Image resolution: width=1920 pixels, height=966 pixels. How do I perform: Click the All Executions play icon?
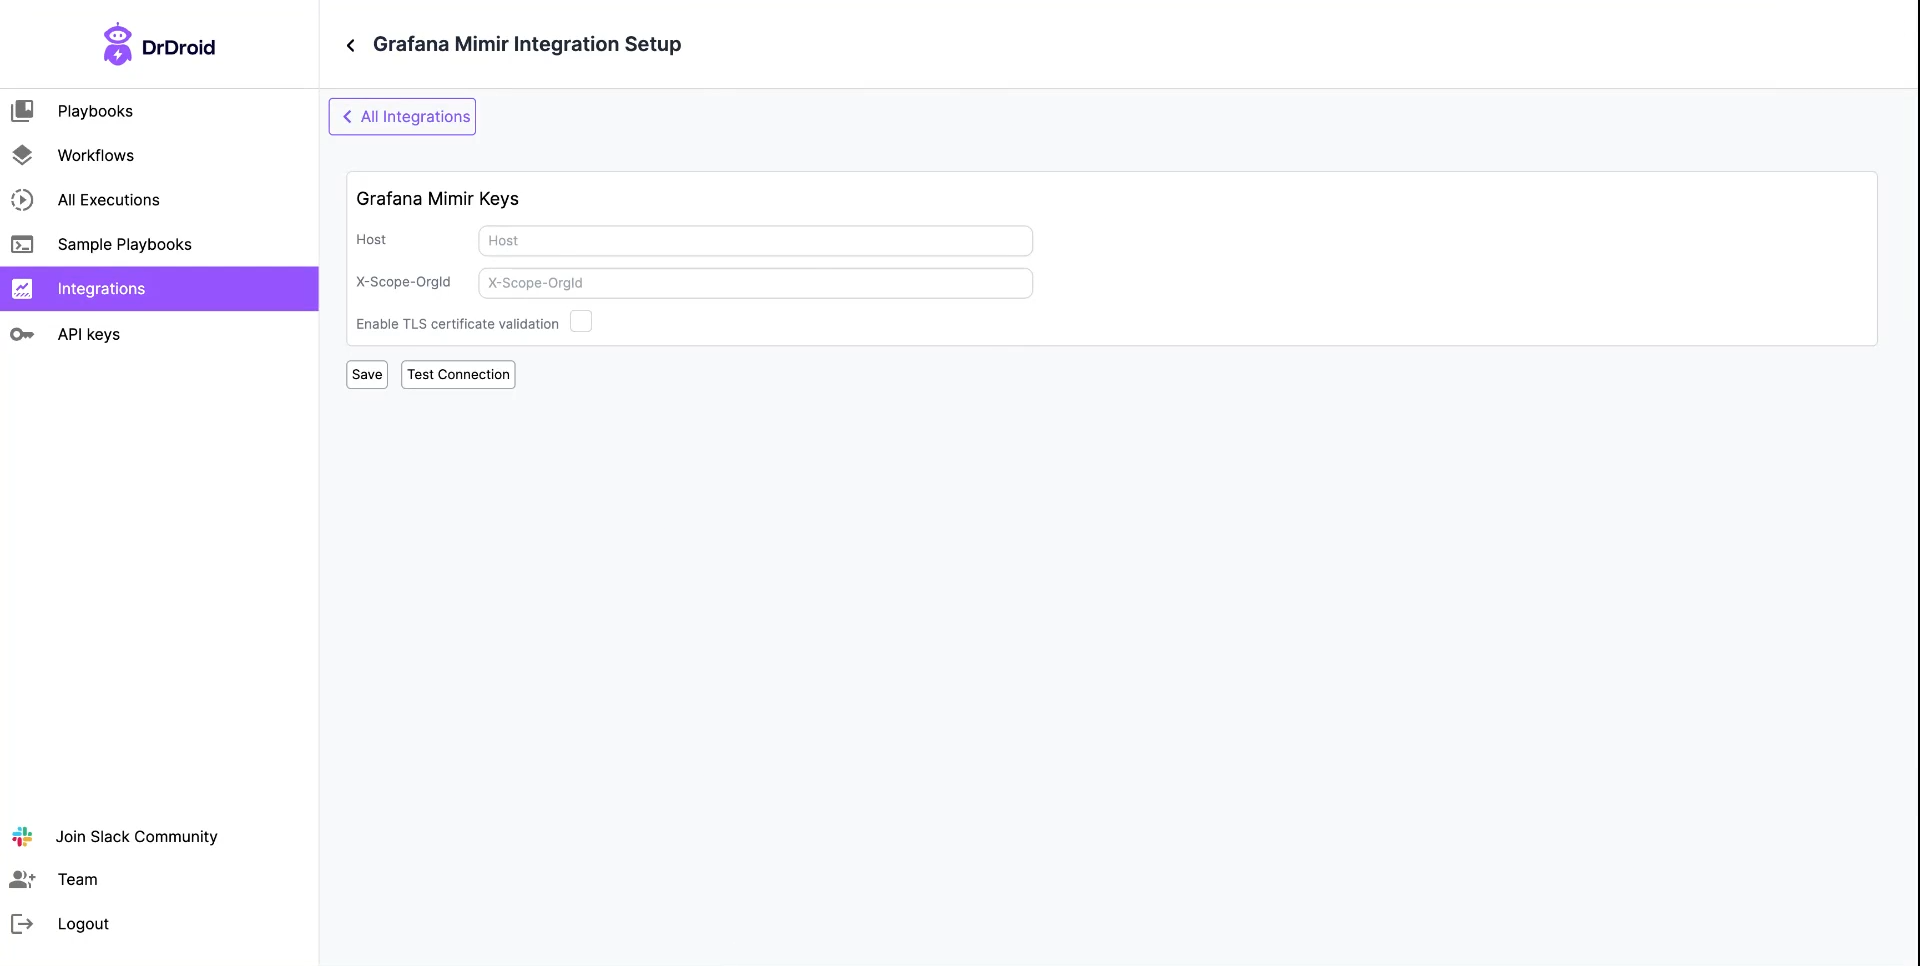pos(22,200)
